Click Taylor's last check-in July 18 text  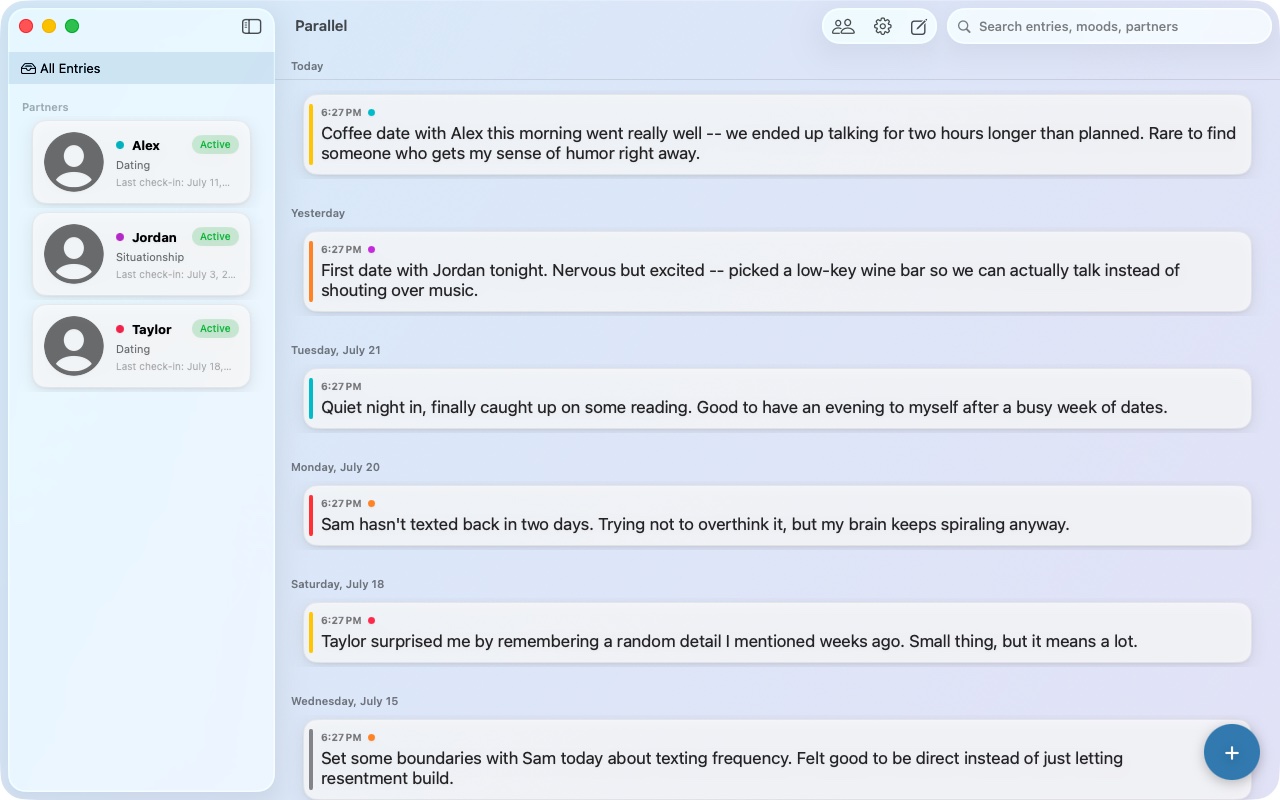(x=175, y=367)
